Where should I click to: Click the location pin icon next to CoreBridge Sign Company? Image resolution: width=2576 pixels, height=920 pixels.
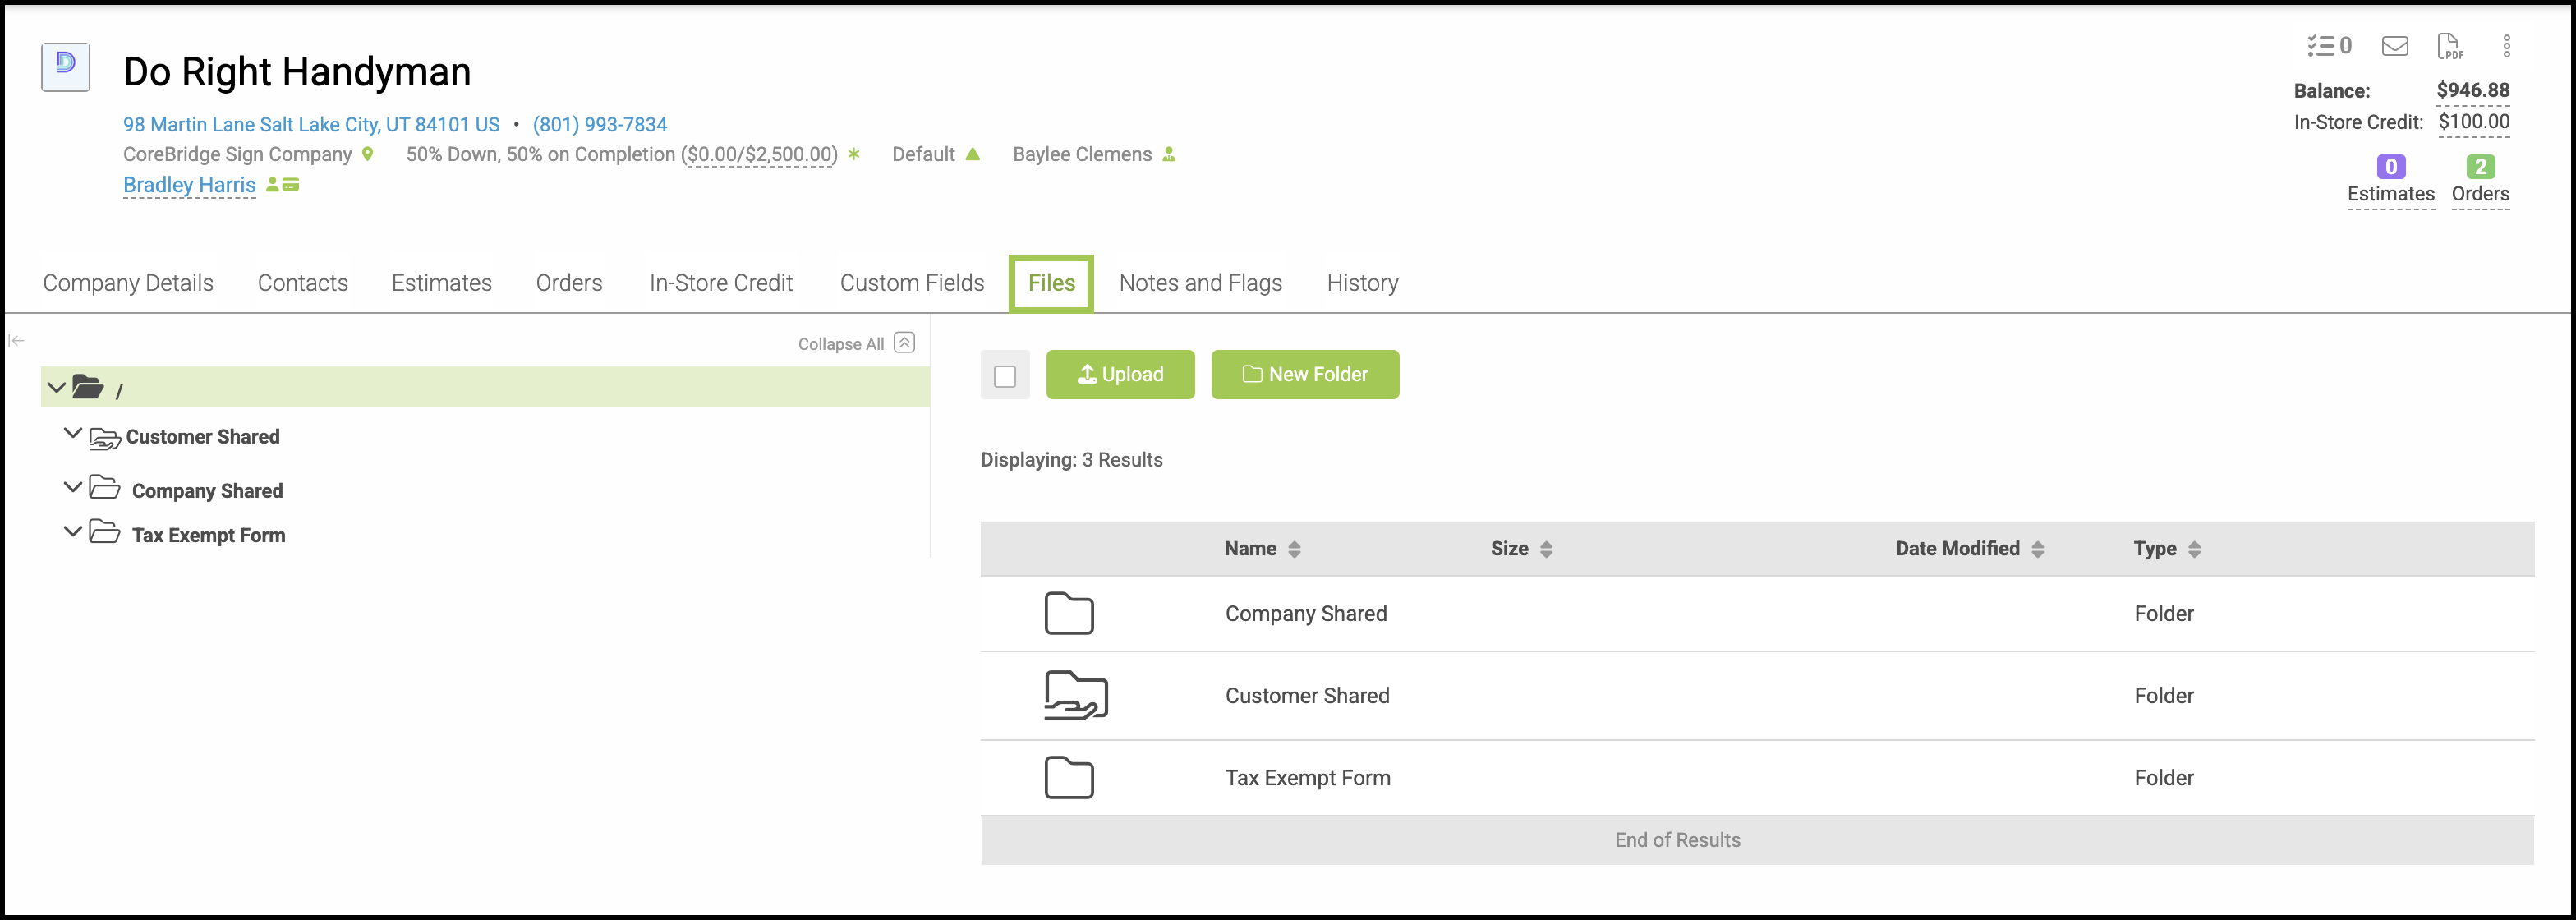[368, 154]
